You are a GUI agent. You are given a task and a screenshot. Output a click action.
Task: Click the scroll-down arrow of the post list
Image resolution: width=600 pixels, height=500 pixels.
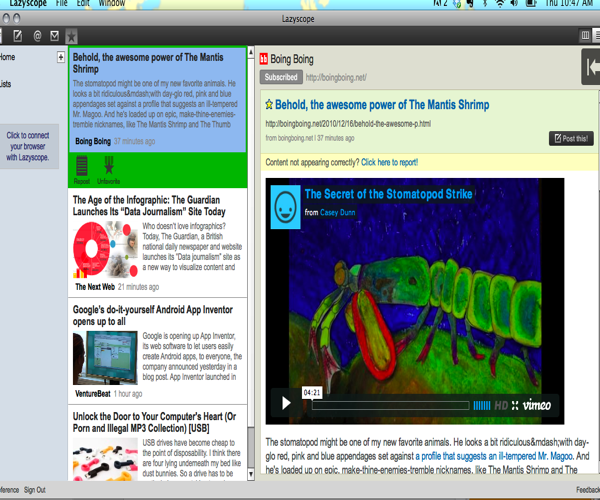(x=251, y=475)
